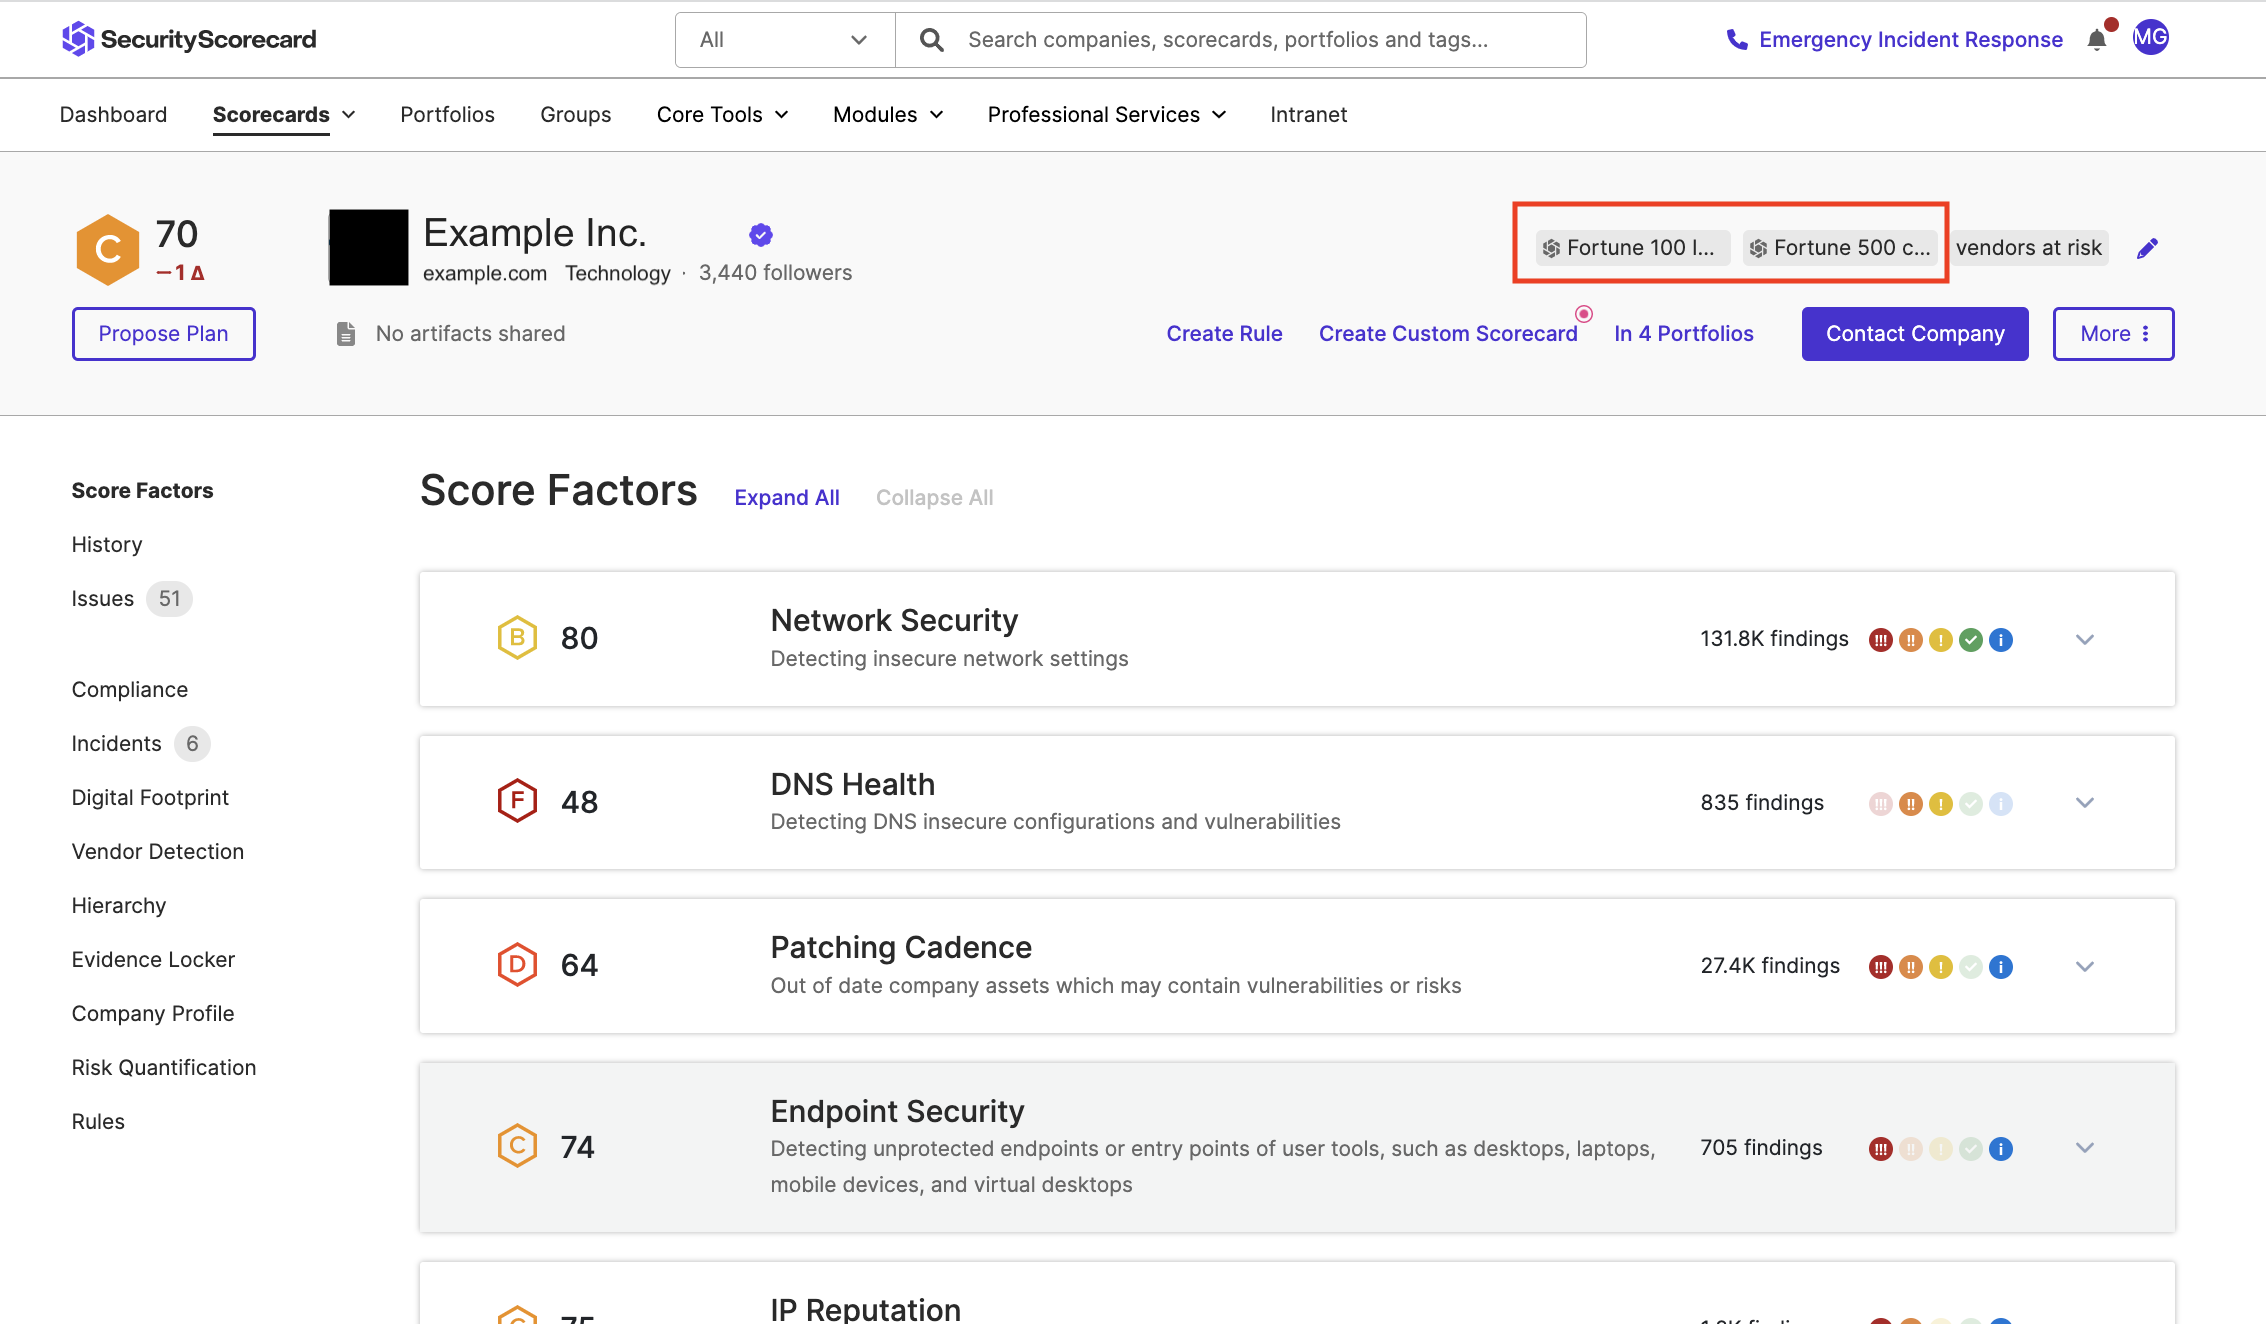Click the vendors at risk tag
The height and width of the screenshot is (1324, 2266).
(2029, 248)
